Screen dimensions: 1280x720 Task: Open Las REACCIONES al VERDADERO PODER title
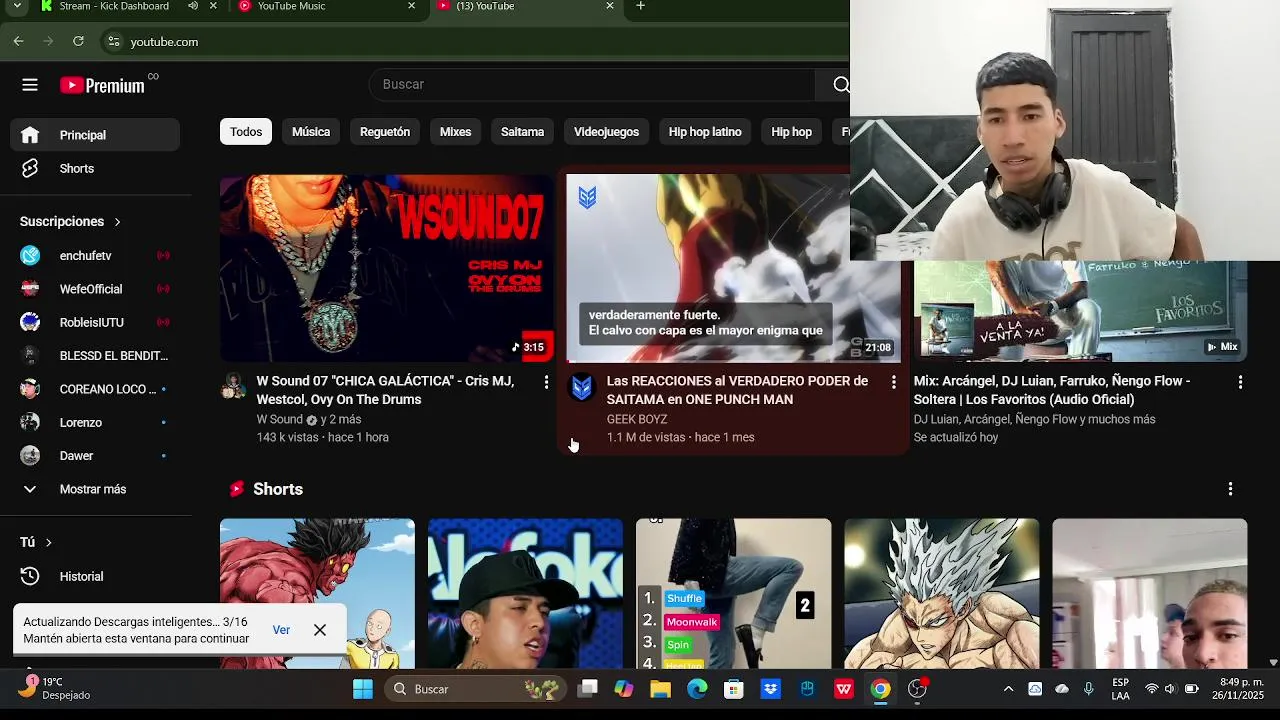tap(737, 390)
